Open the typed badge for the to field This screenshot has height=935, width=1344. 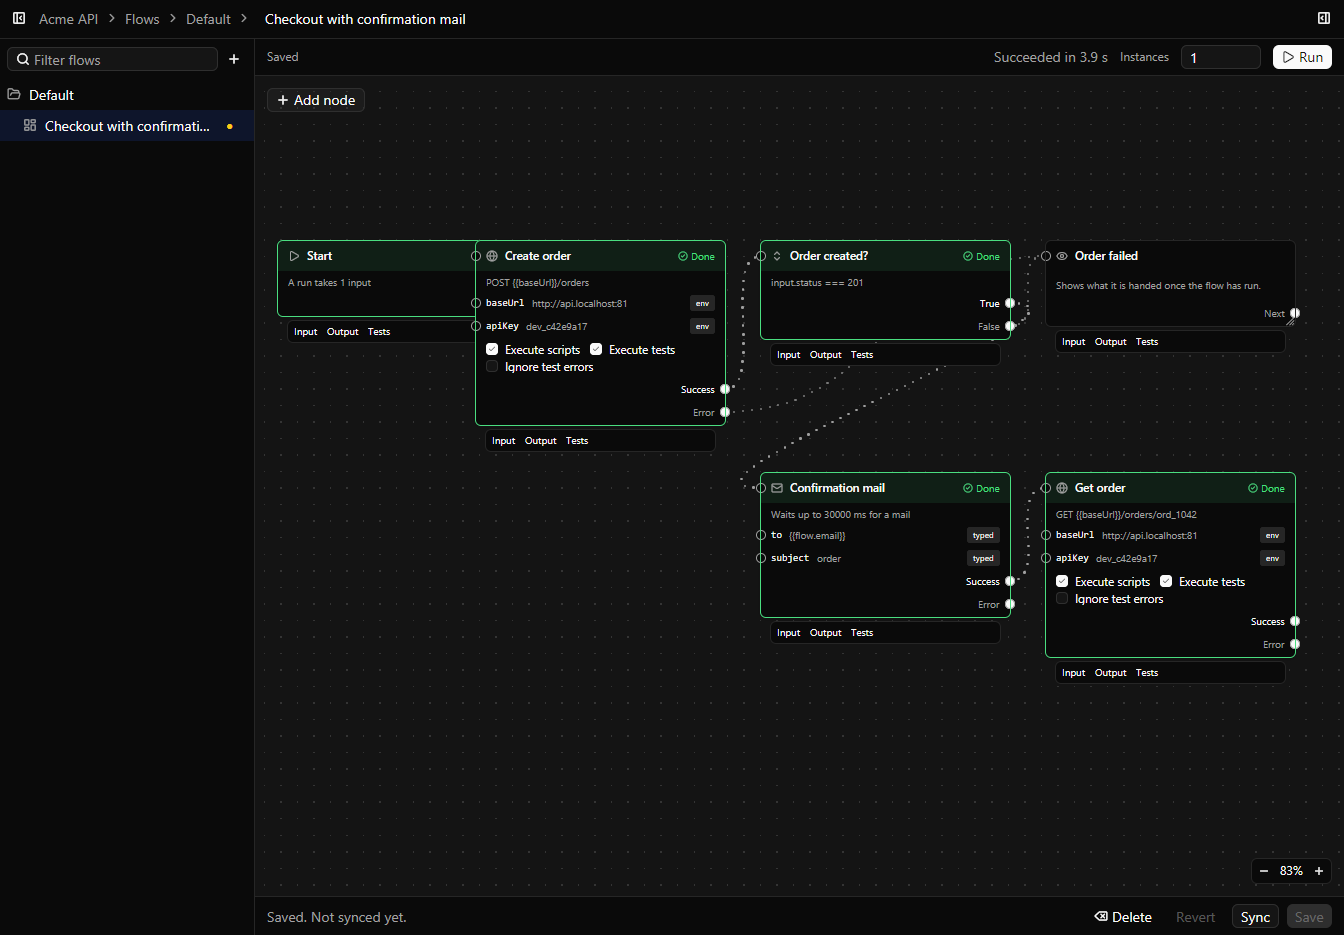click(x=983, y=535)
